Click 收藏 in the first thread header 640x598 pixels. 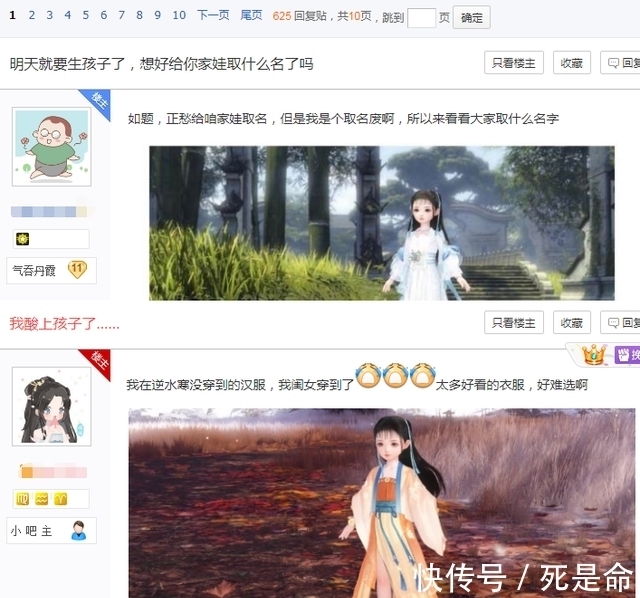[x=571, y=63]
